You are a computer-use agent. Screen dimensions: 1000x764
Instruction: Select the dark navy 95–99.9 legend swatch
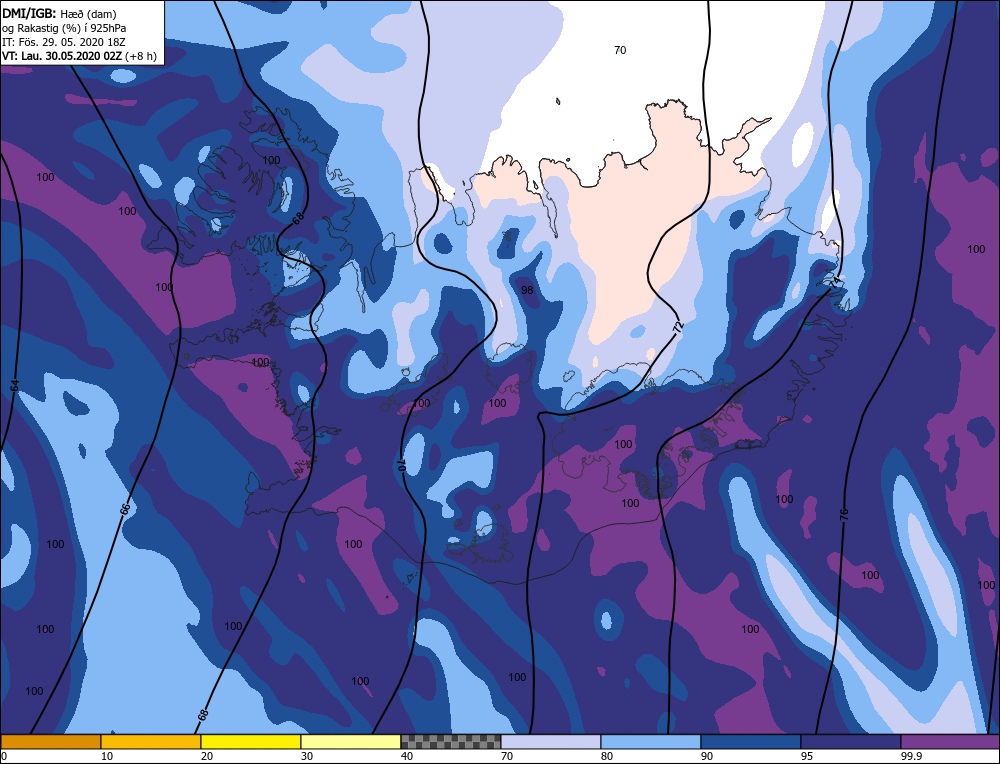coord(851,742)
